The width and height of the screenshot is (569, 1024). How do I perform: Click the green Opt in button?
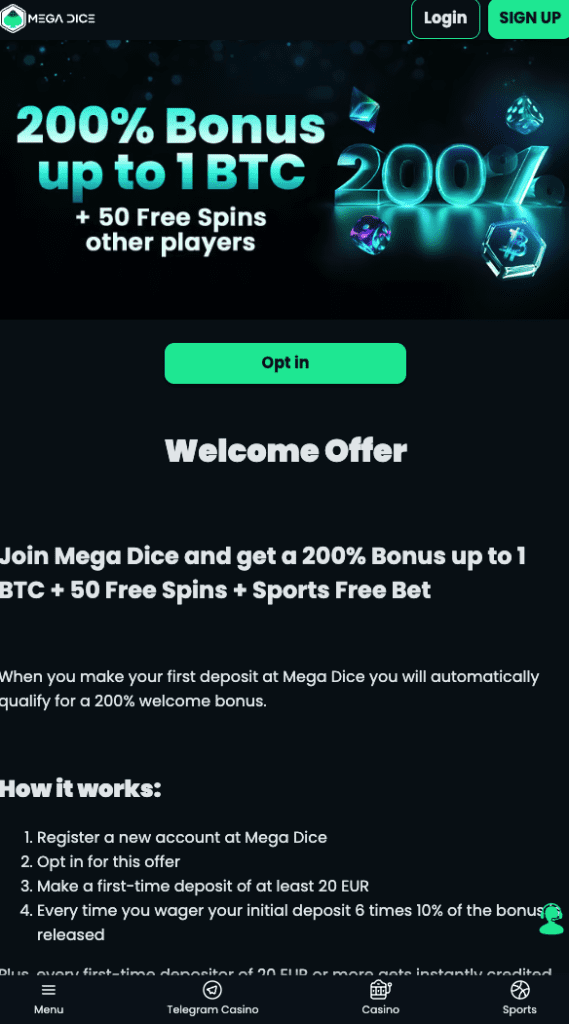point(285,363)
